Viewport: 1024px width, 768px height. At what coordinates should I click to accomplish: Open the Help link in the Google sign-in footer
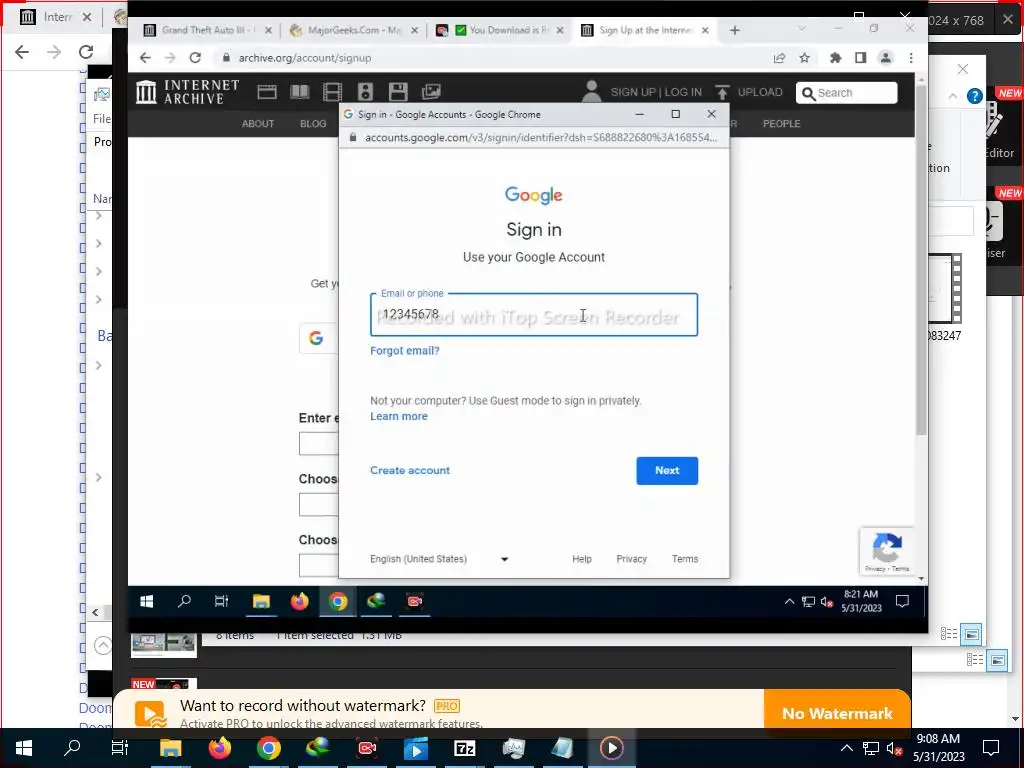click(x=581, y=559)
